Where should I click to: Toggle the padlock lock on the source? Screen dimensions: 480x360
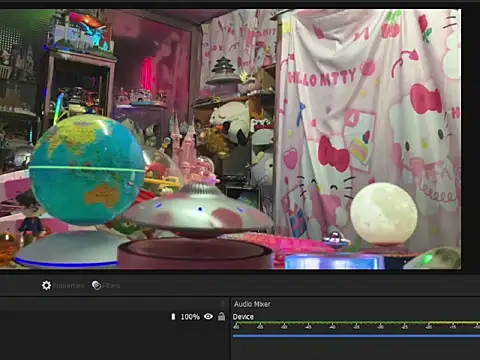(x=221, y=316)
